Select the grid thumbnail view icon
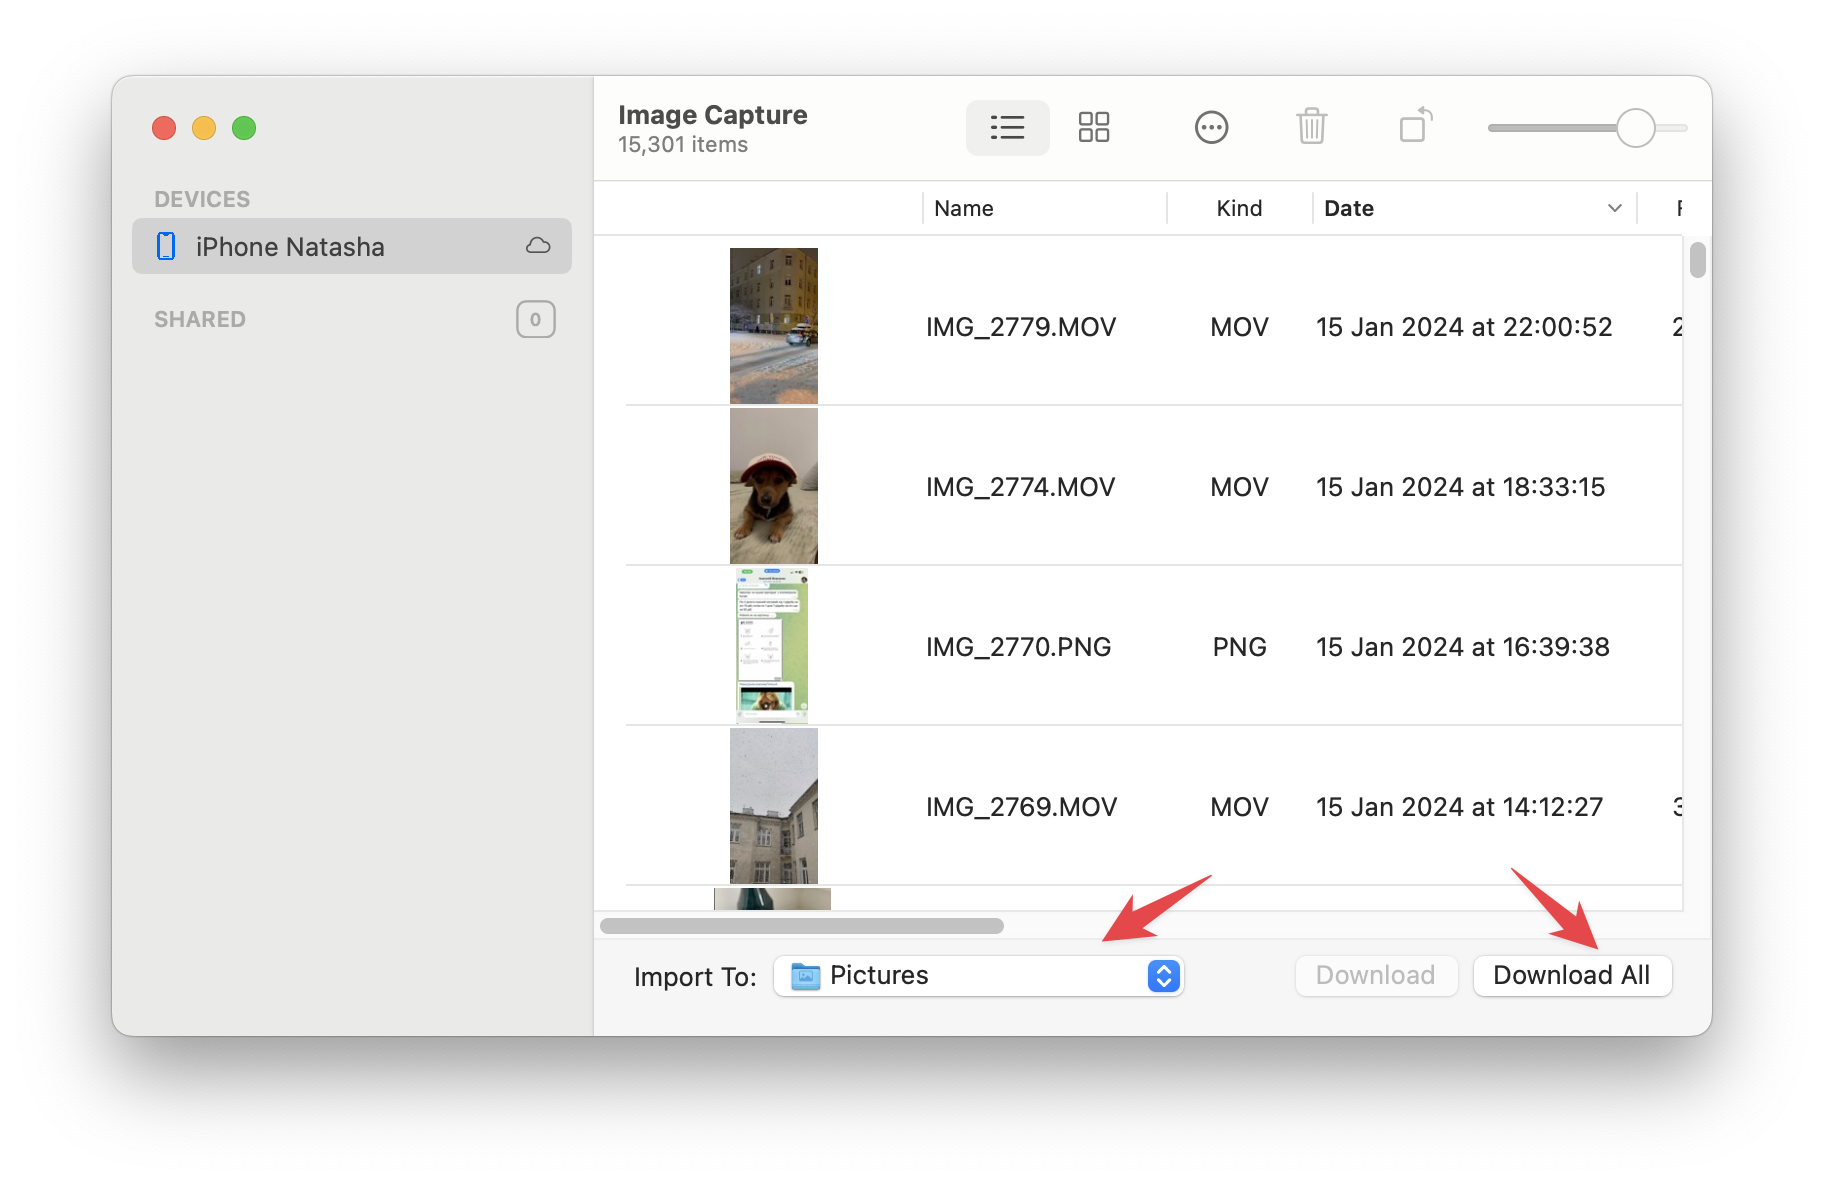The width and height of the screenshot is (1824, 1184). click(1093, 127)
